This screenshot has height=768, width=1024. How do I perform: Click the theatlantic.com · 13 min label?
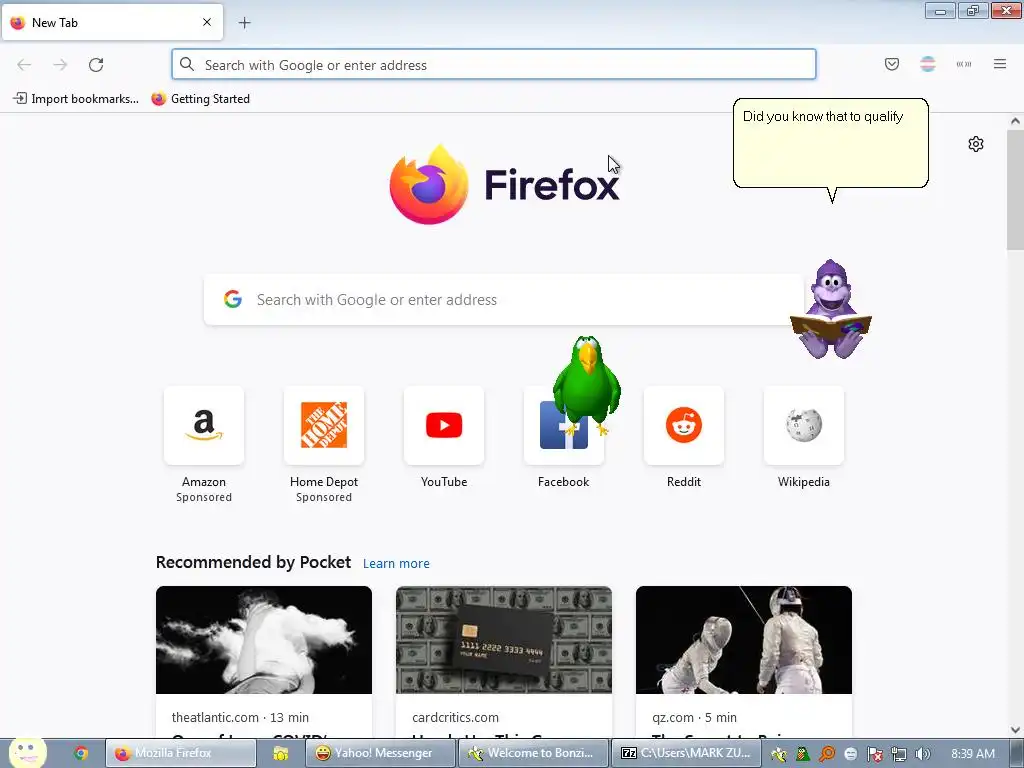point(240,717)
